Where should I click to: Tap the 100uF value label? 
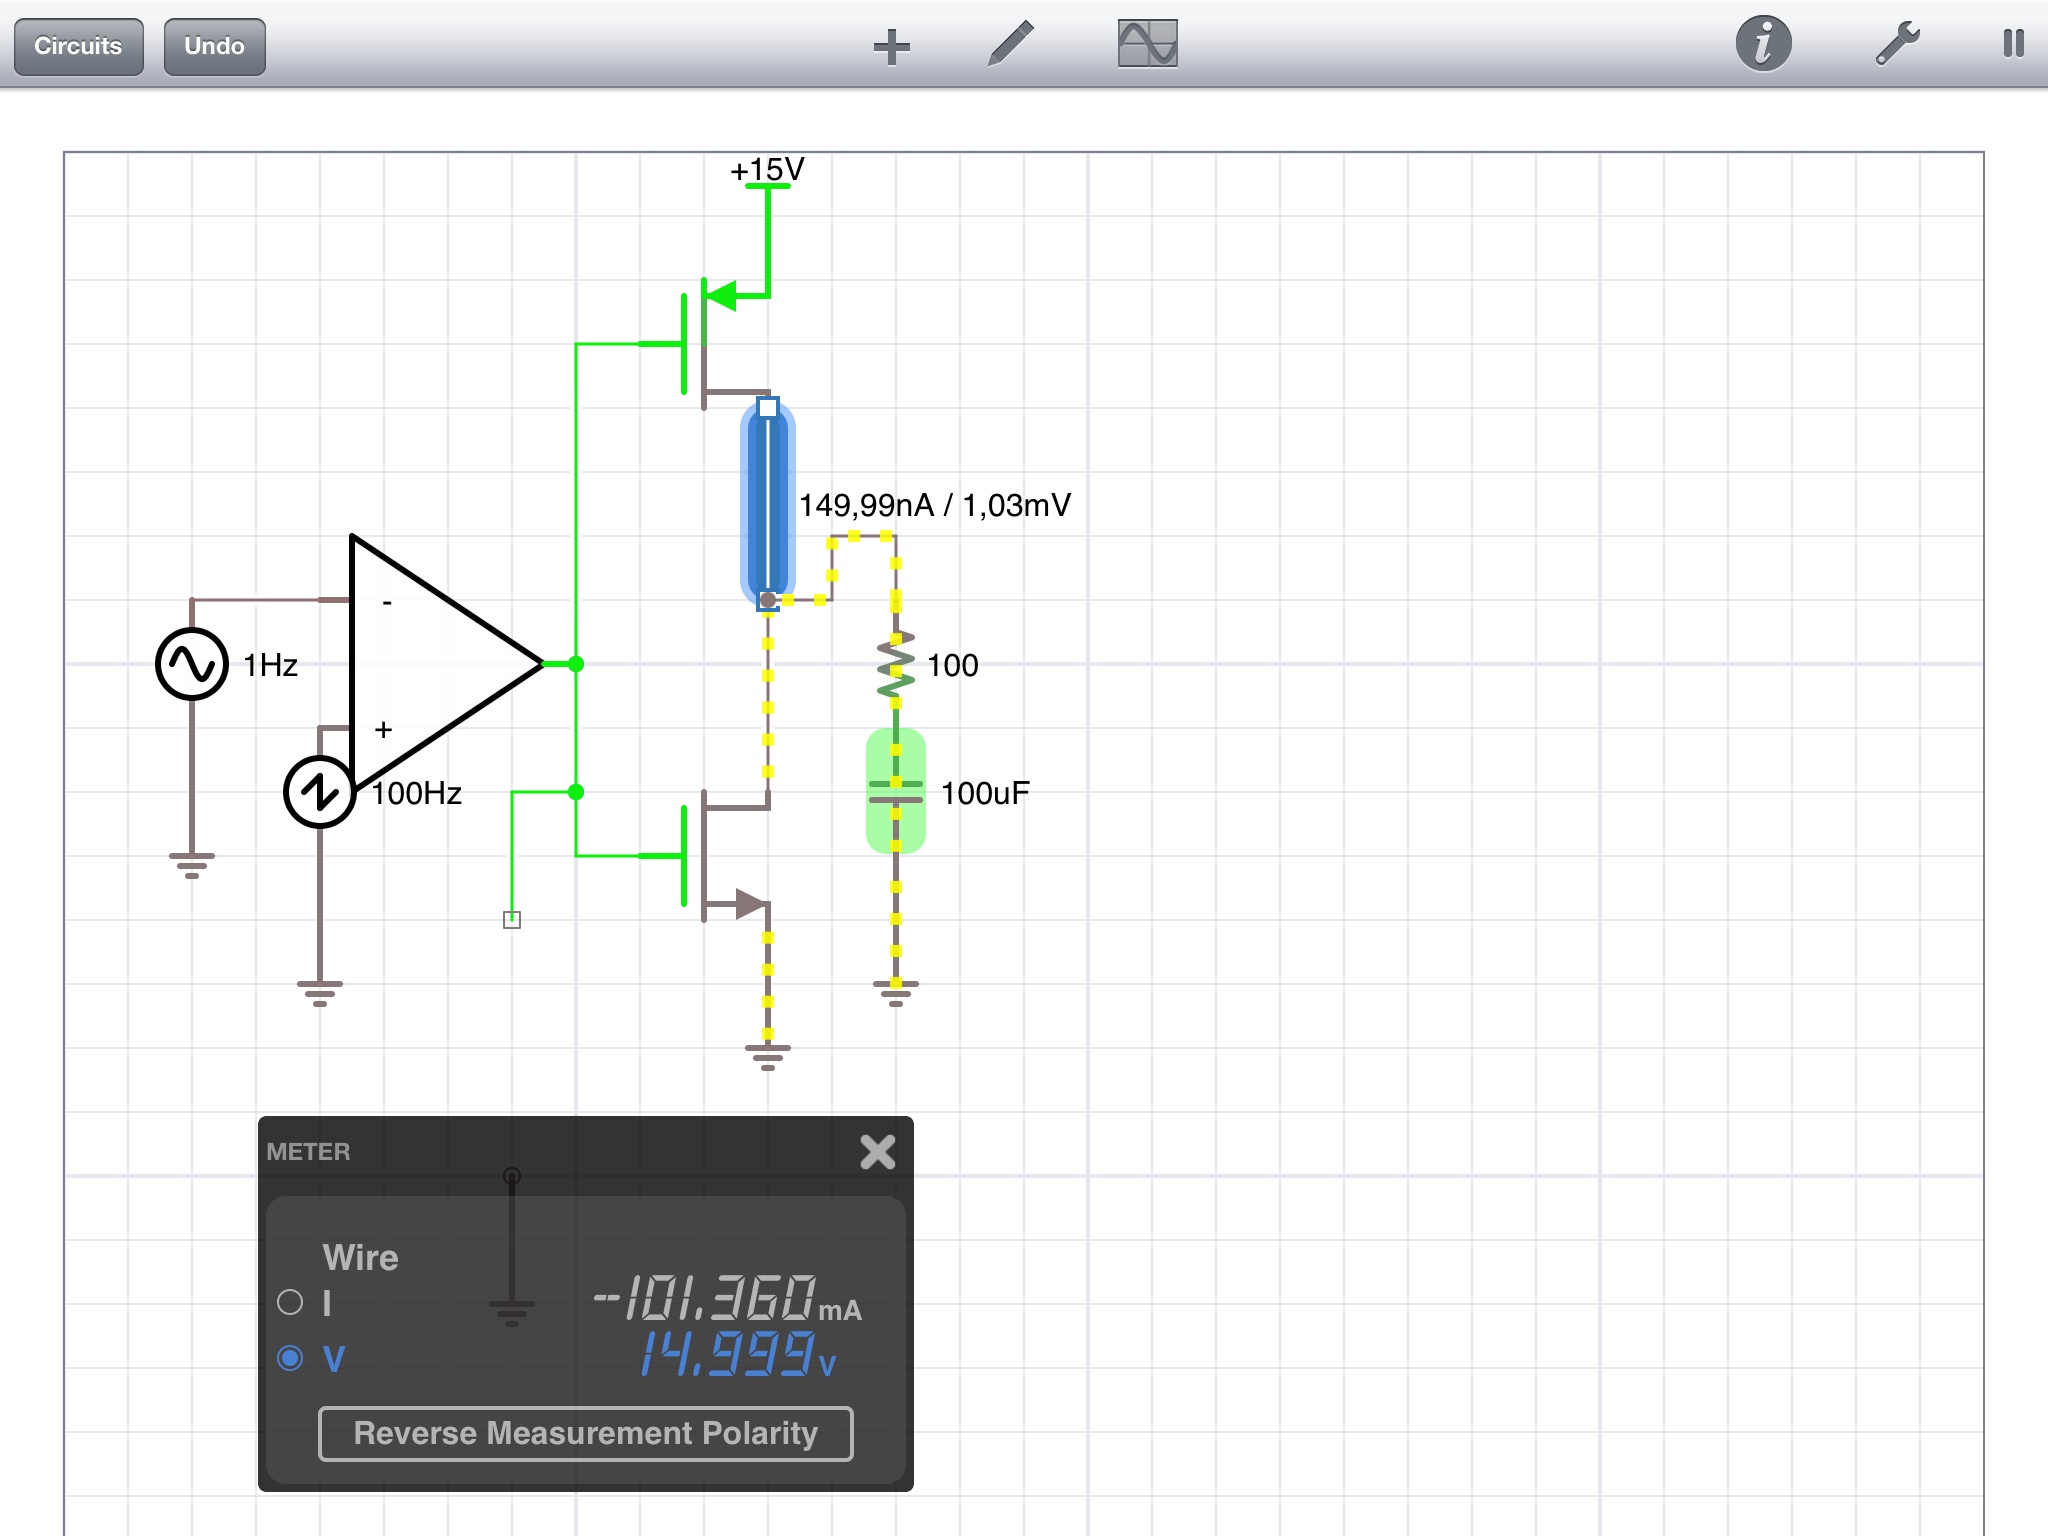pyautogui.click(x=985, y=793)
